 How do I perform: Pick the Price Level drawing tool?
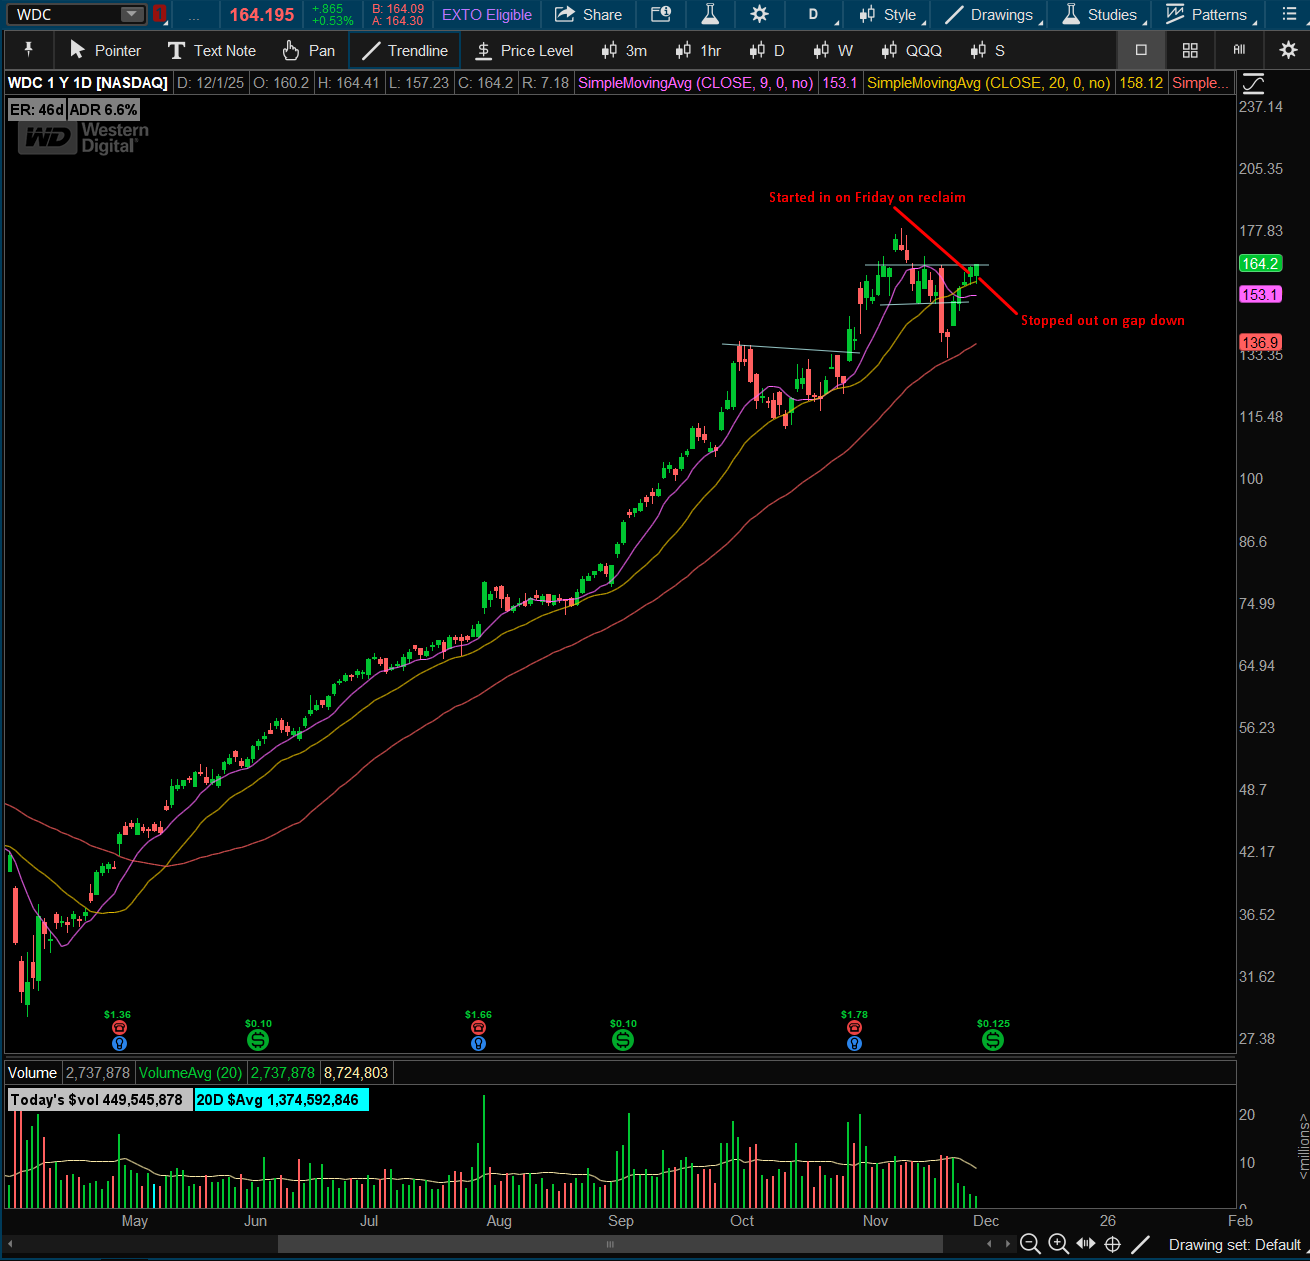click(524, 50)
